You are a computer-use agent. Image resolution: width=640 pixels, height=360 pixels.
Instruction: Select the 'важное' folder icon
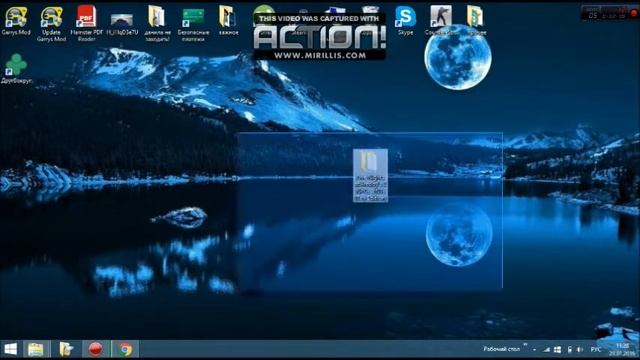(228, 20)
